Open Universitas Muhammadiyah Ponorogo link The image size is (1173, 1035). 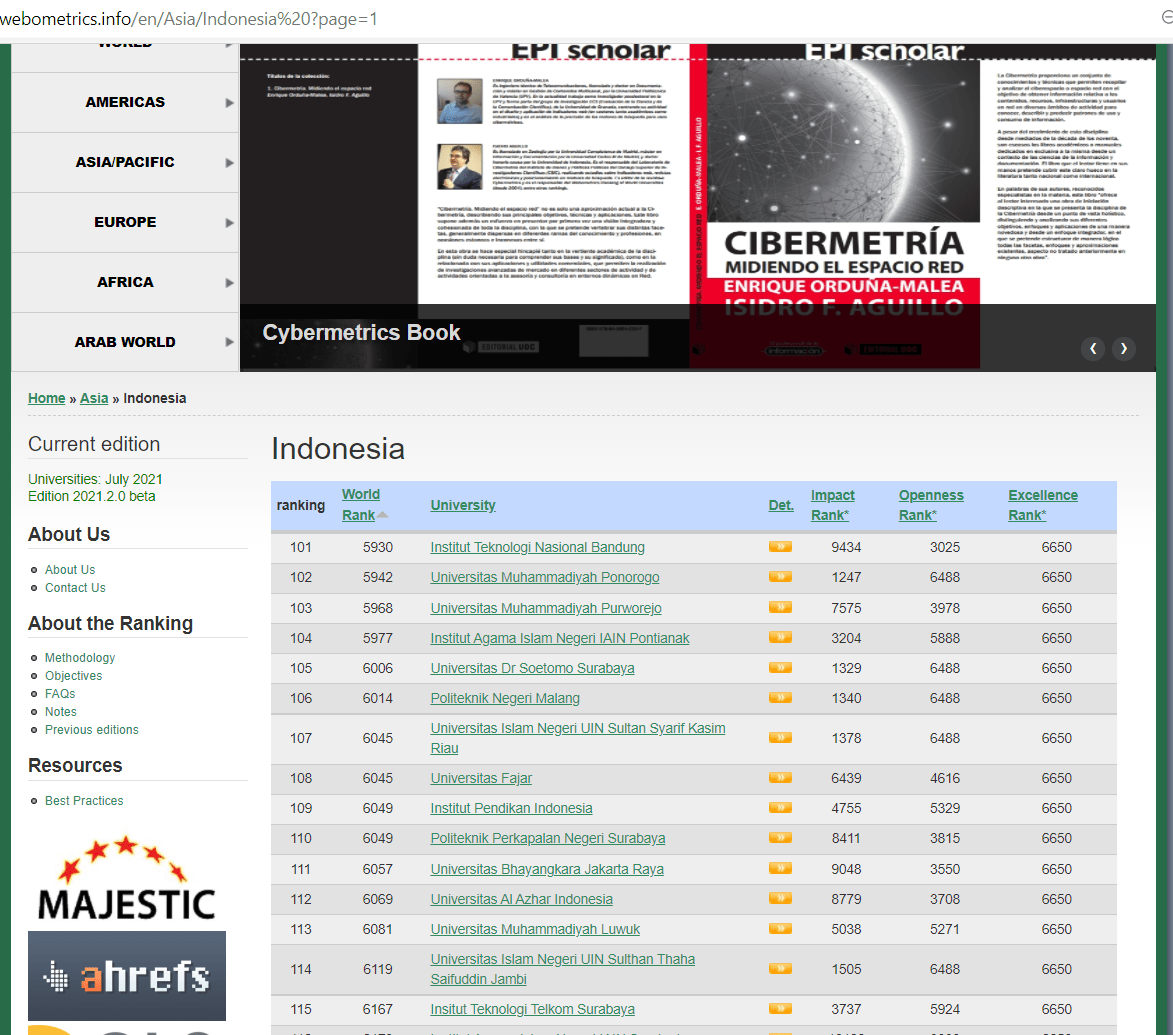545,577
